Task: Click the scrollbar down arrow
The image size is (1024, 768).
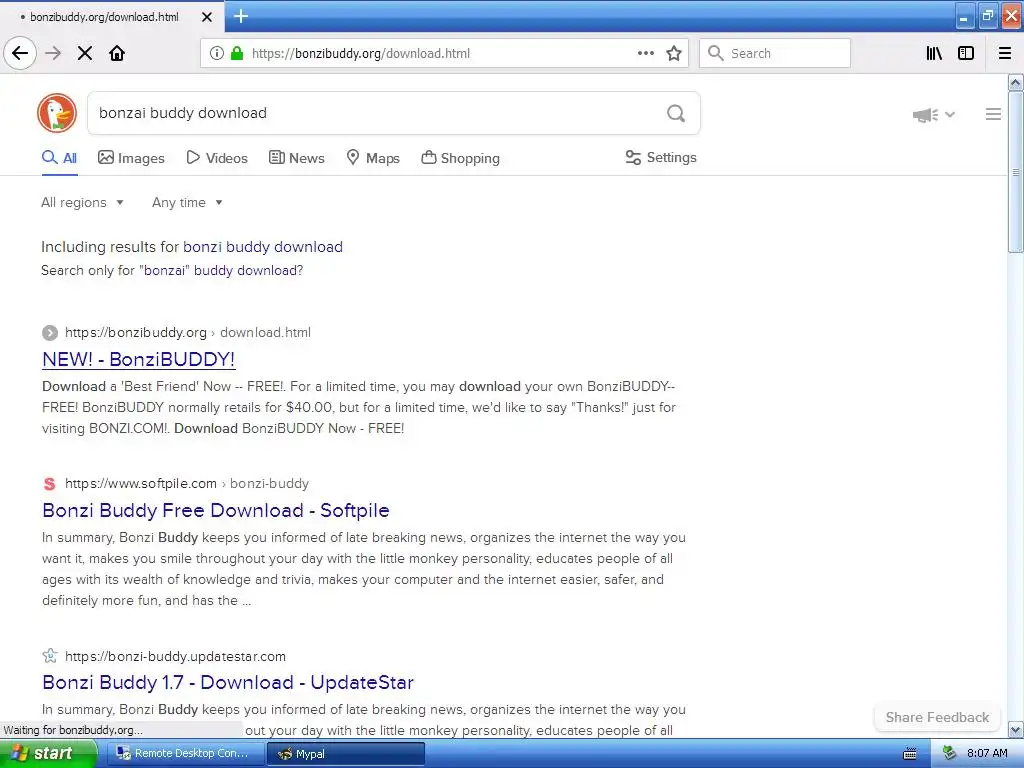Action: coord(1015,729)
